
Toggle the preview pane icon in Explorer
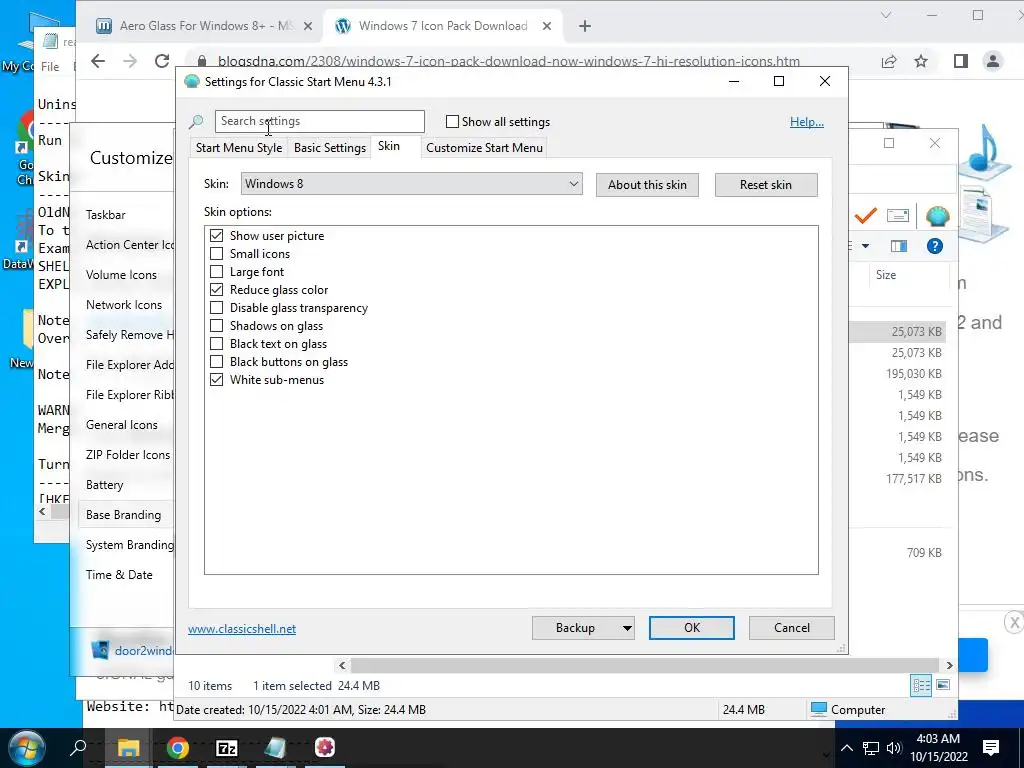point(899,246)
